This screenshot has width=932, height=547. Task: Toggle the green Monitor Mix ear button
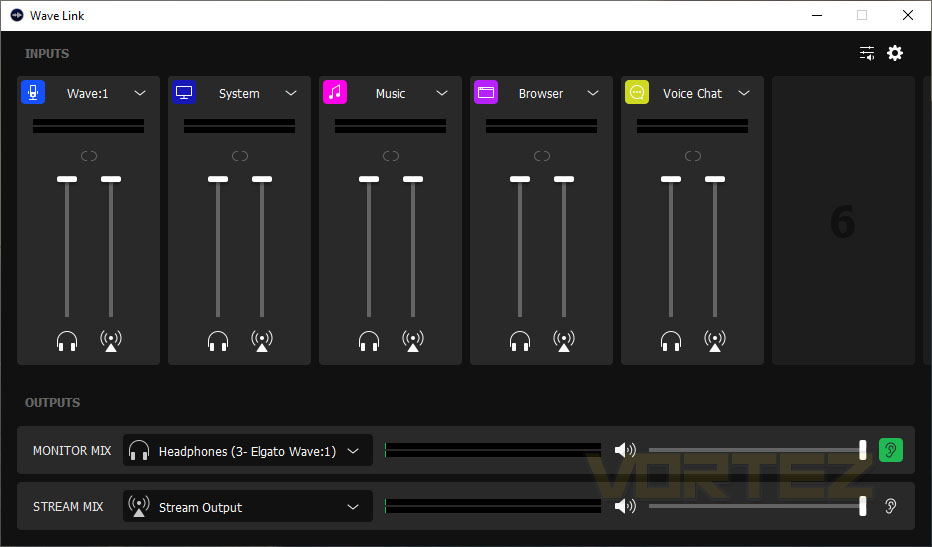click(x=890, y=450)
